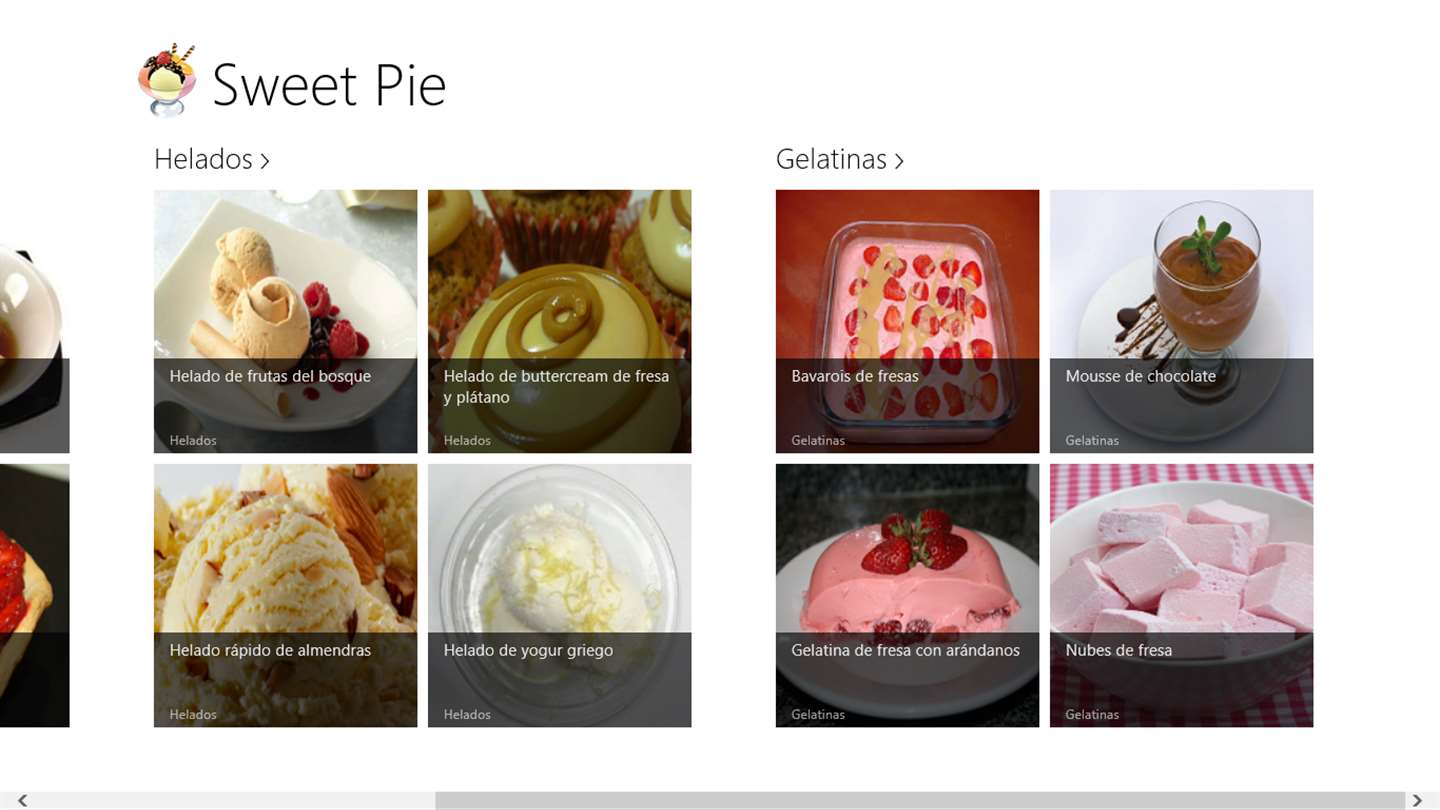Image resolution: width=1440 pixels, height=810 pixels.
Task: Open the Helados category header
Action: pyautogui.click(x=203, y=160)
